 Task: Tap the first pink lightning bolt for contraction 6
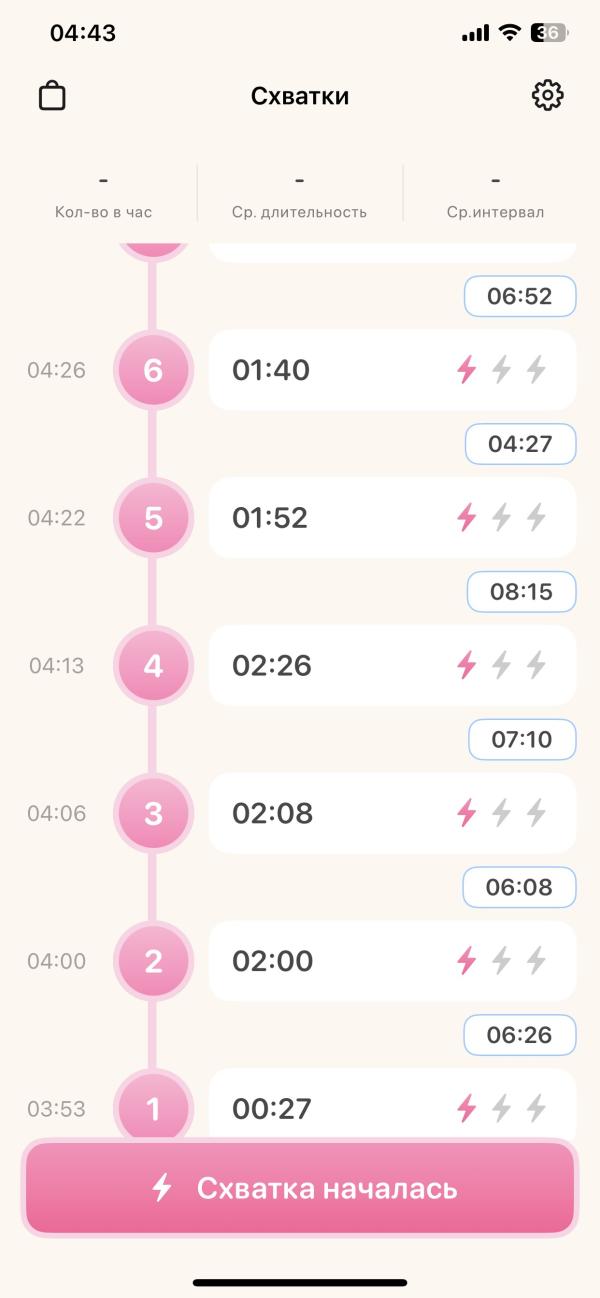point(467,370)
